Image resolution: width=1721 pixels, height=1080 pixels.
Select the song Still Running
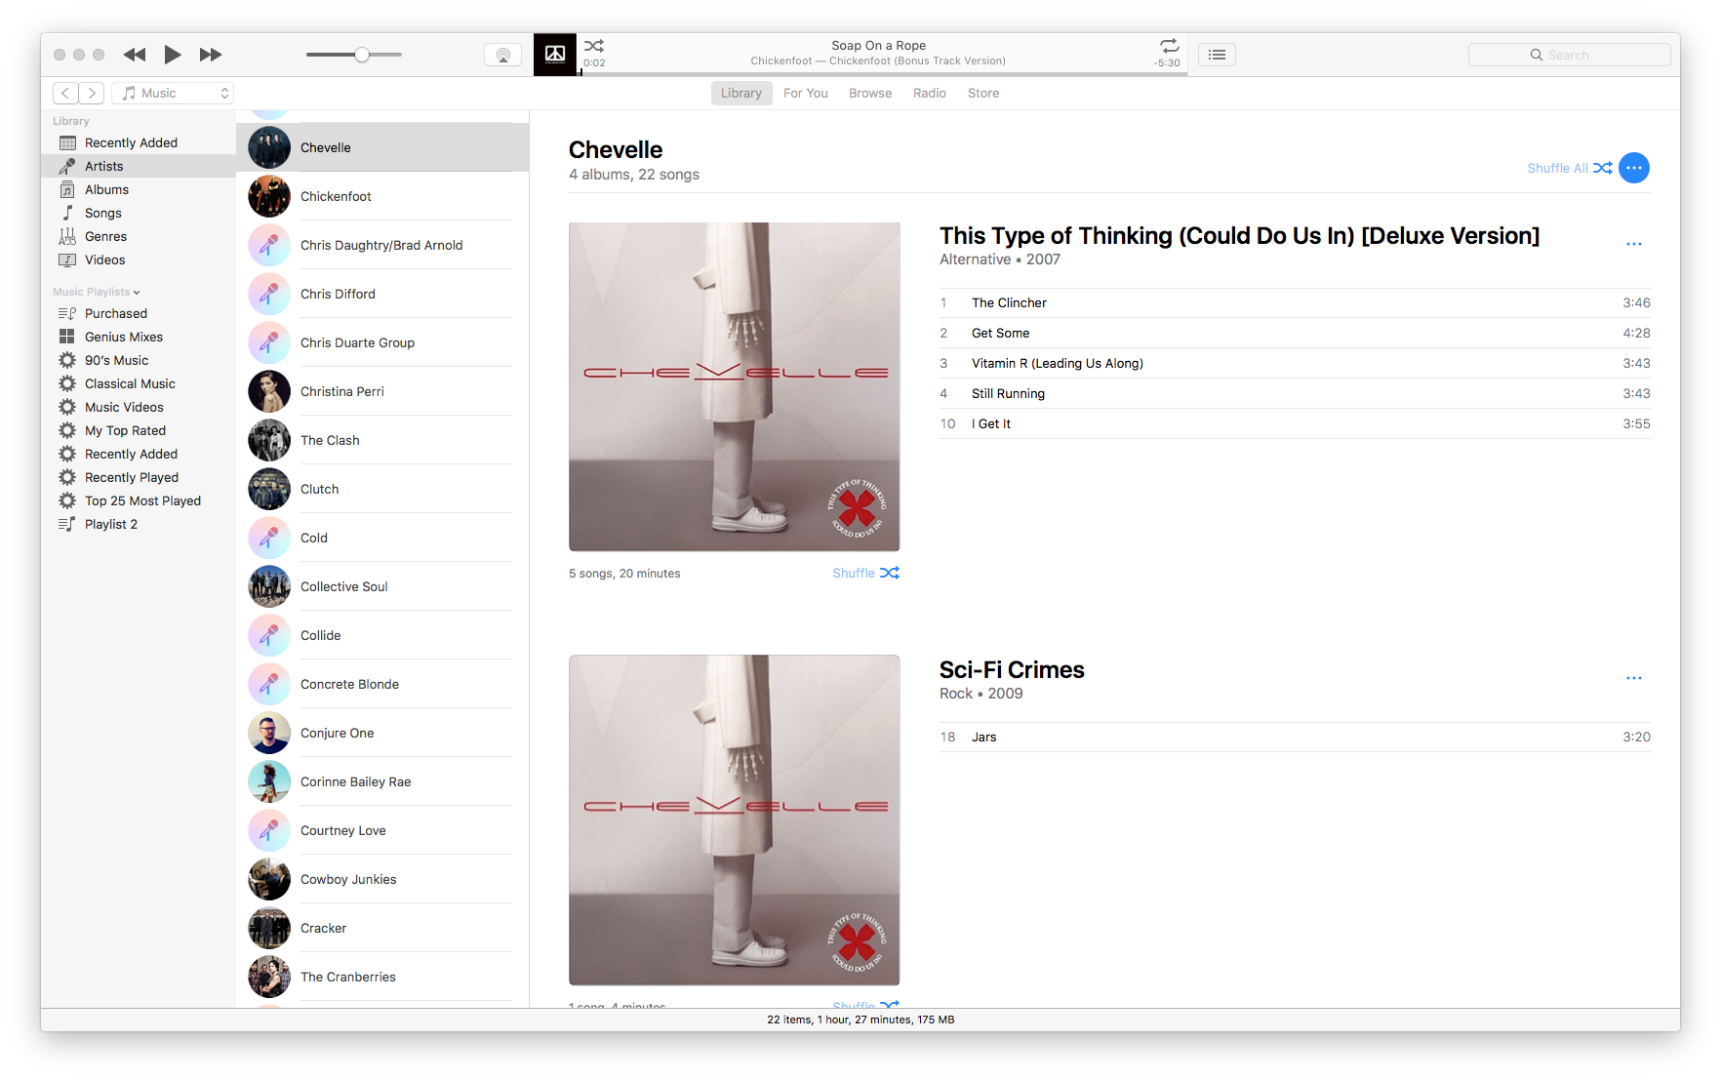(1294, 394)
